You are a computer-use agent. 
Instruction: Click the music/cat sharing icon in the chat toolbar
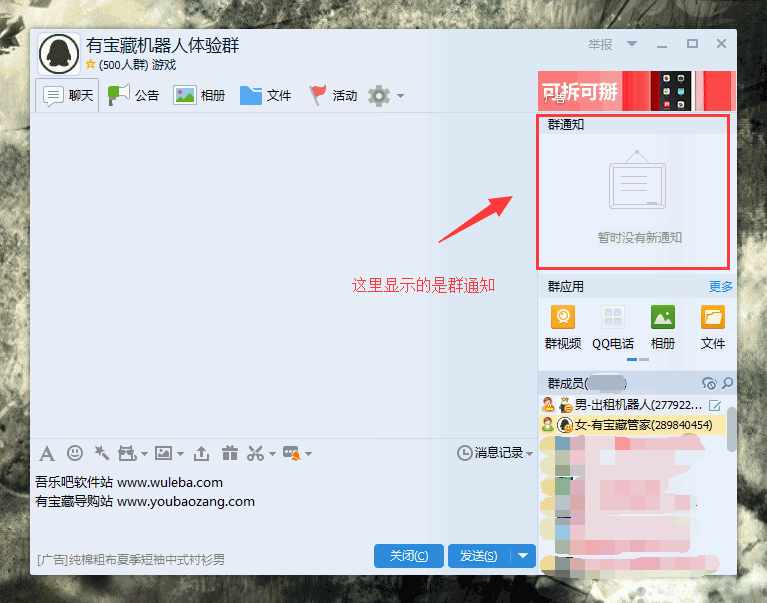(x=127, y=453)
